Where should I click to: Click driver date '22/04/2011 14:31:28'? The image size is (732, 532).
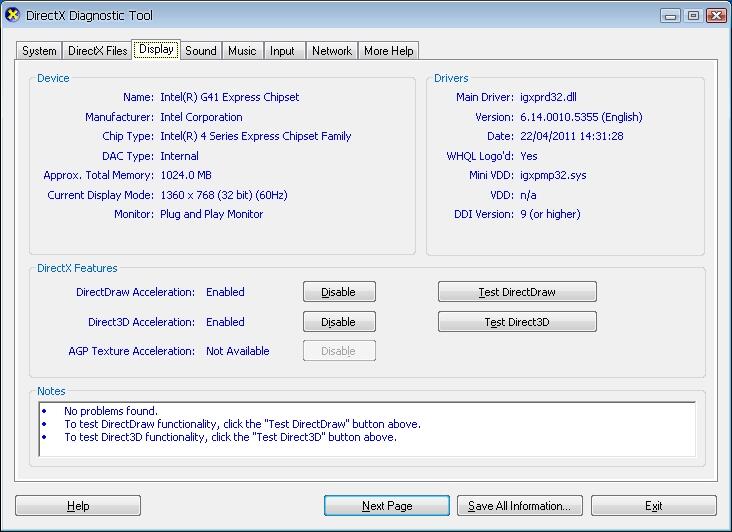pos(572,136)
